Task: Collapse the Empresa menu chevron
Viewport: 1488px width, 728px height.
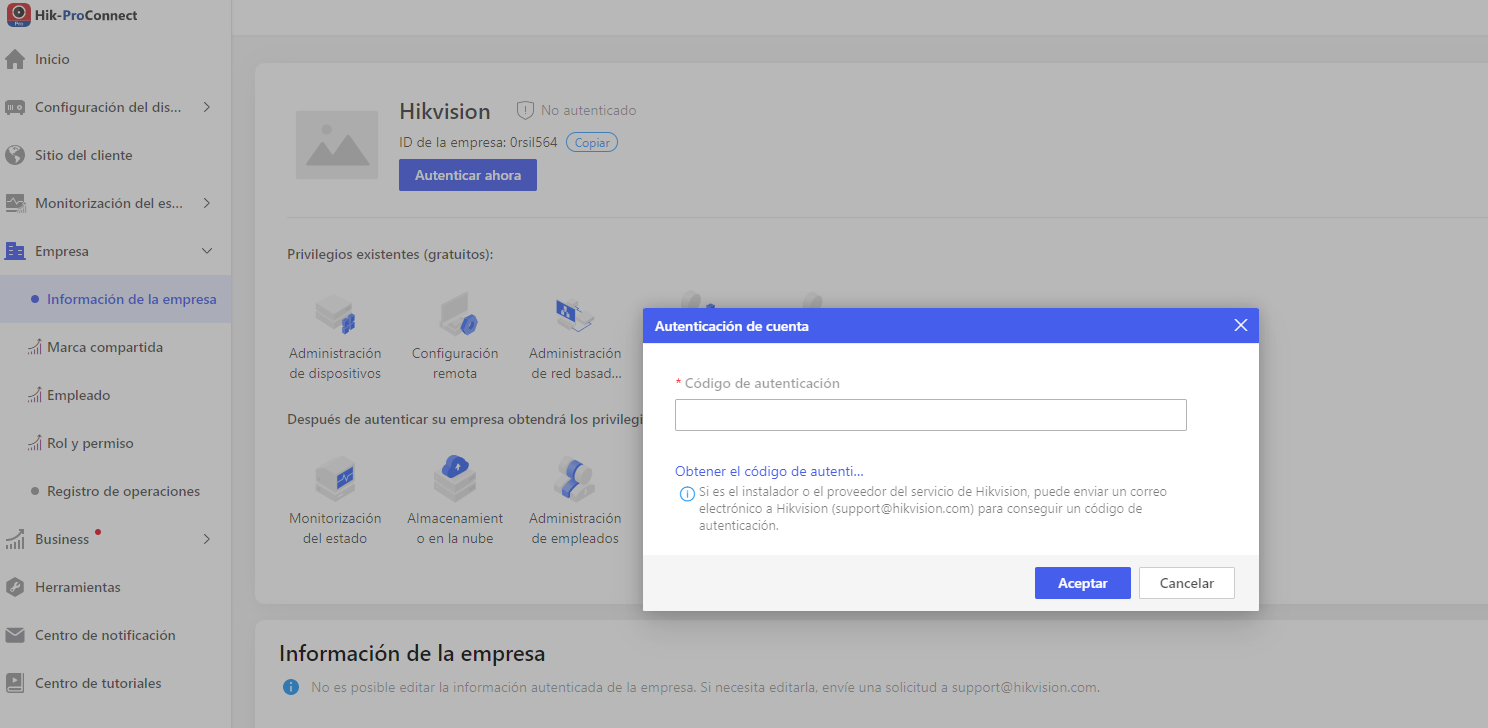Action: point(207,251)
